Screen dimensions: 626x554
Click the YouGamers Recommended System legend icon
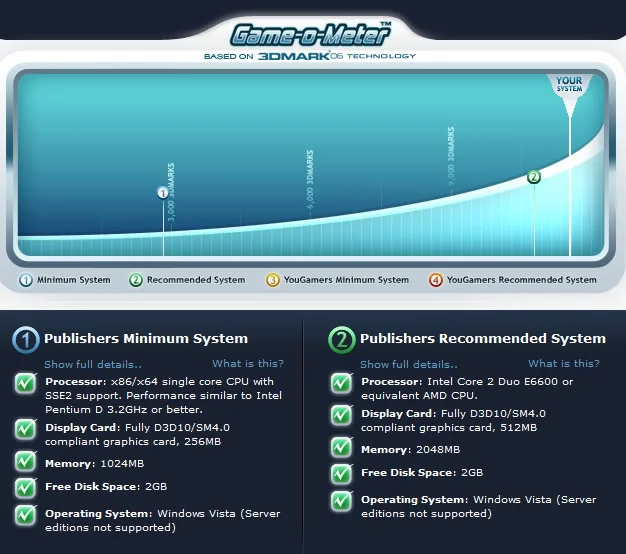point(436,280)
